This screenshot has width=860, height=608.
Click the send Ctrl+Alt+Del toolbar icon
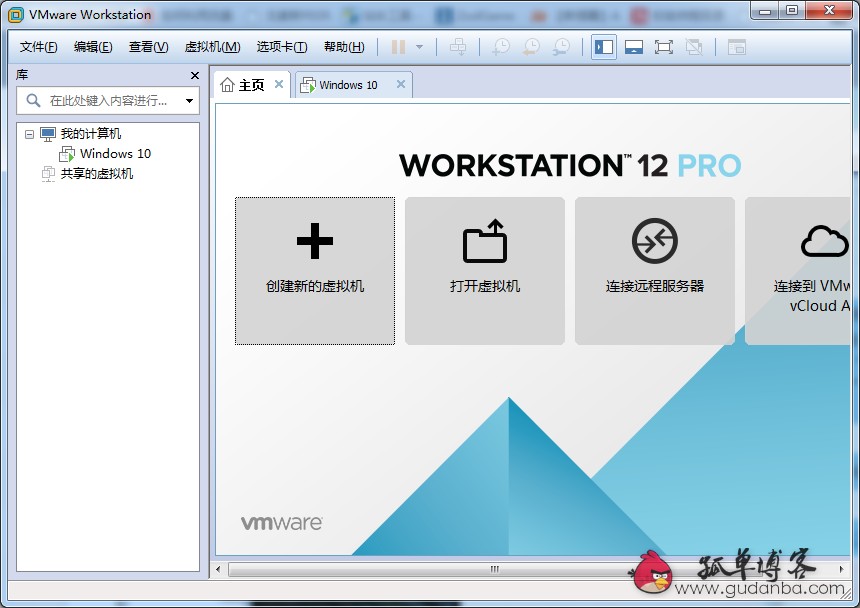[x=458, y=47]
